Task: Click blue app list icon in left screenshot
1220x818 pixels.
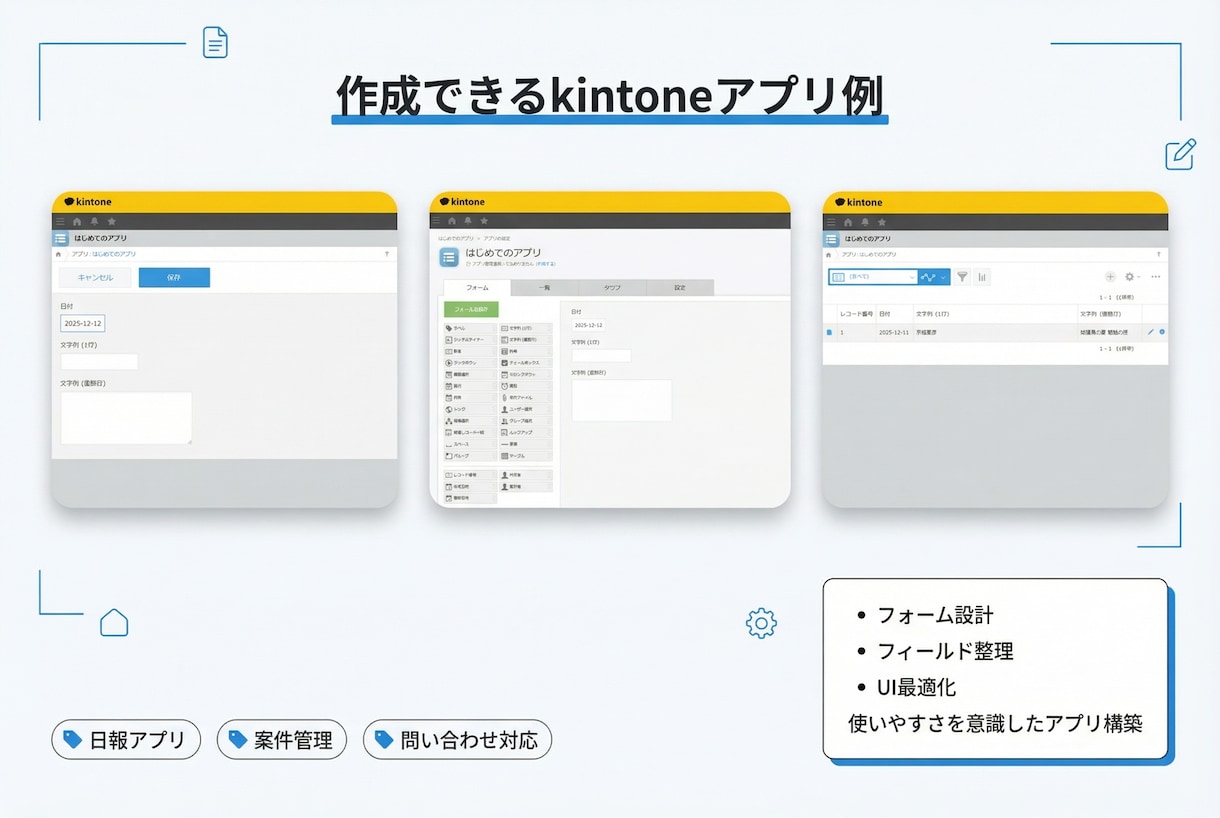Action: (61, 239)
